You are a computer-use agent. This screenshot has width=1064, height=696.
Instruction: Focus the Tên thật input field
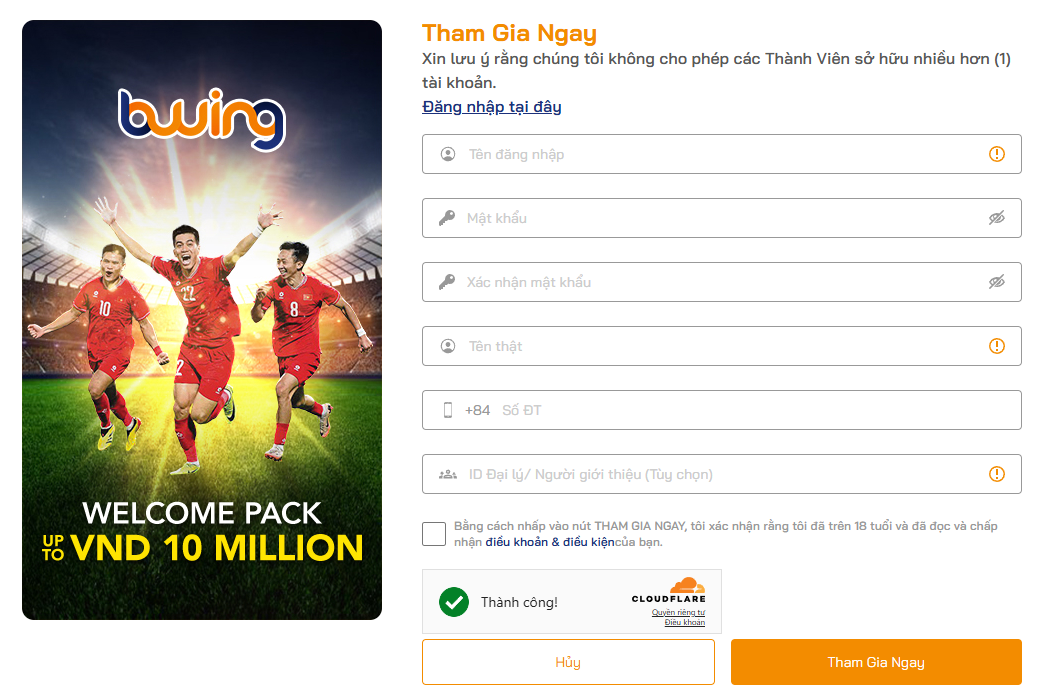[x=720, y=346]
